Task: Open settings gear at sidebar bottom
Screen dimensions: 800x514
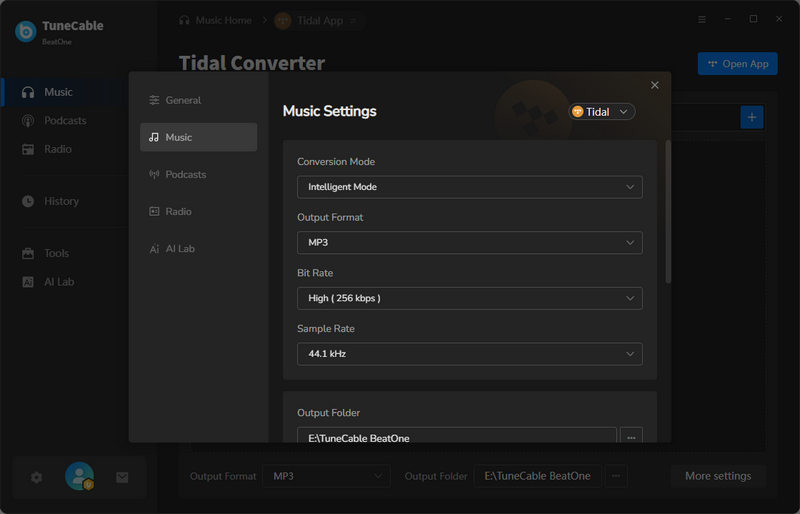Action: click(36, 478)
